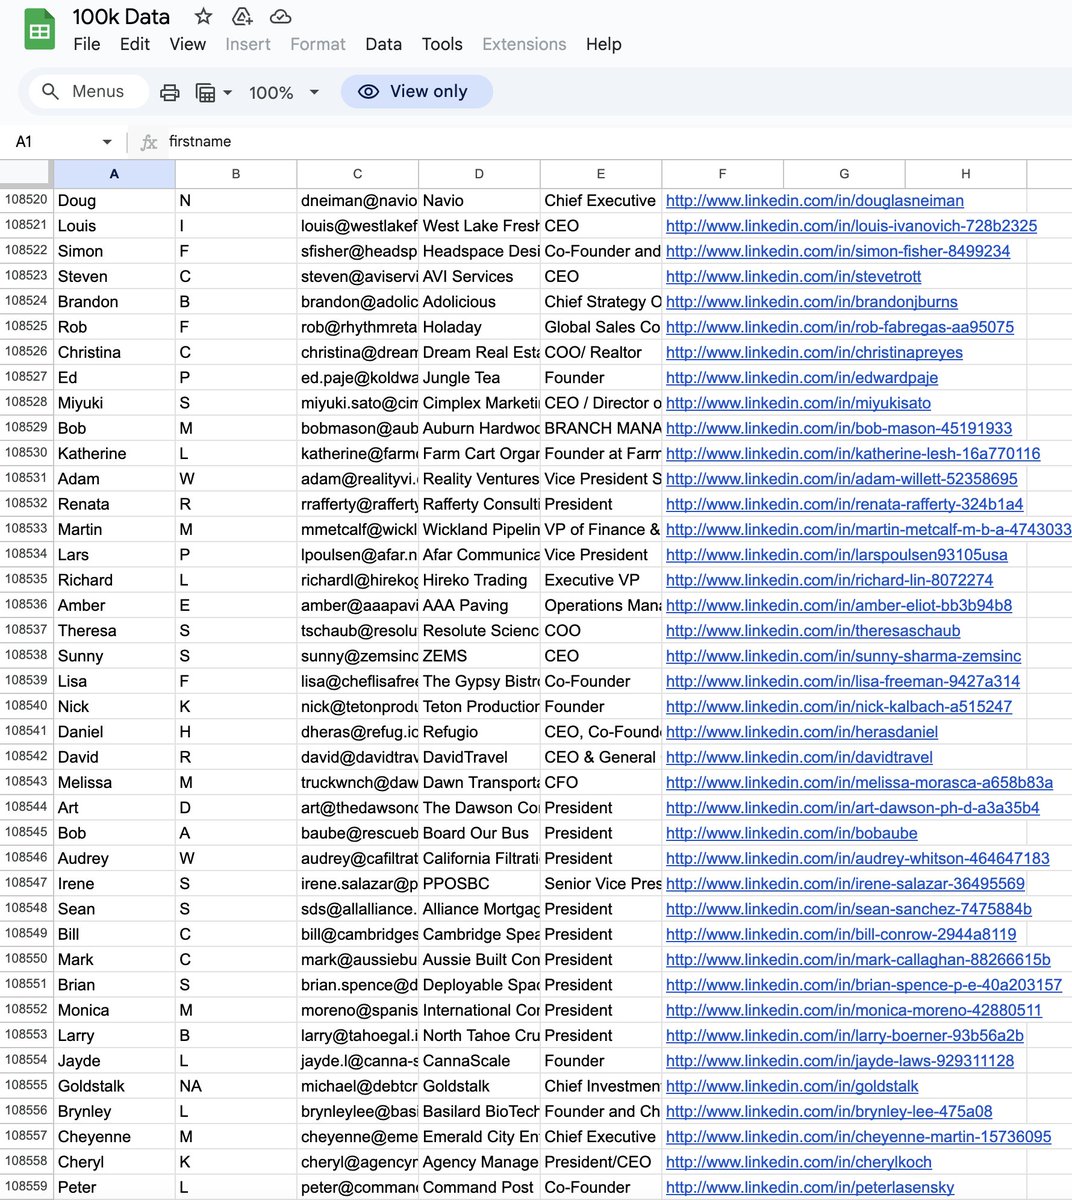This screenshot has height=1200, width=1072.
Task: Select the cell containing President/CEO
Action: [x=601, y=1162]
